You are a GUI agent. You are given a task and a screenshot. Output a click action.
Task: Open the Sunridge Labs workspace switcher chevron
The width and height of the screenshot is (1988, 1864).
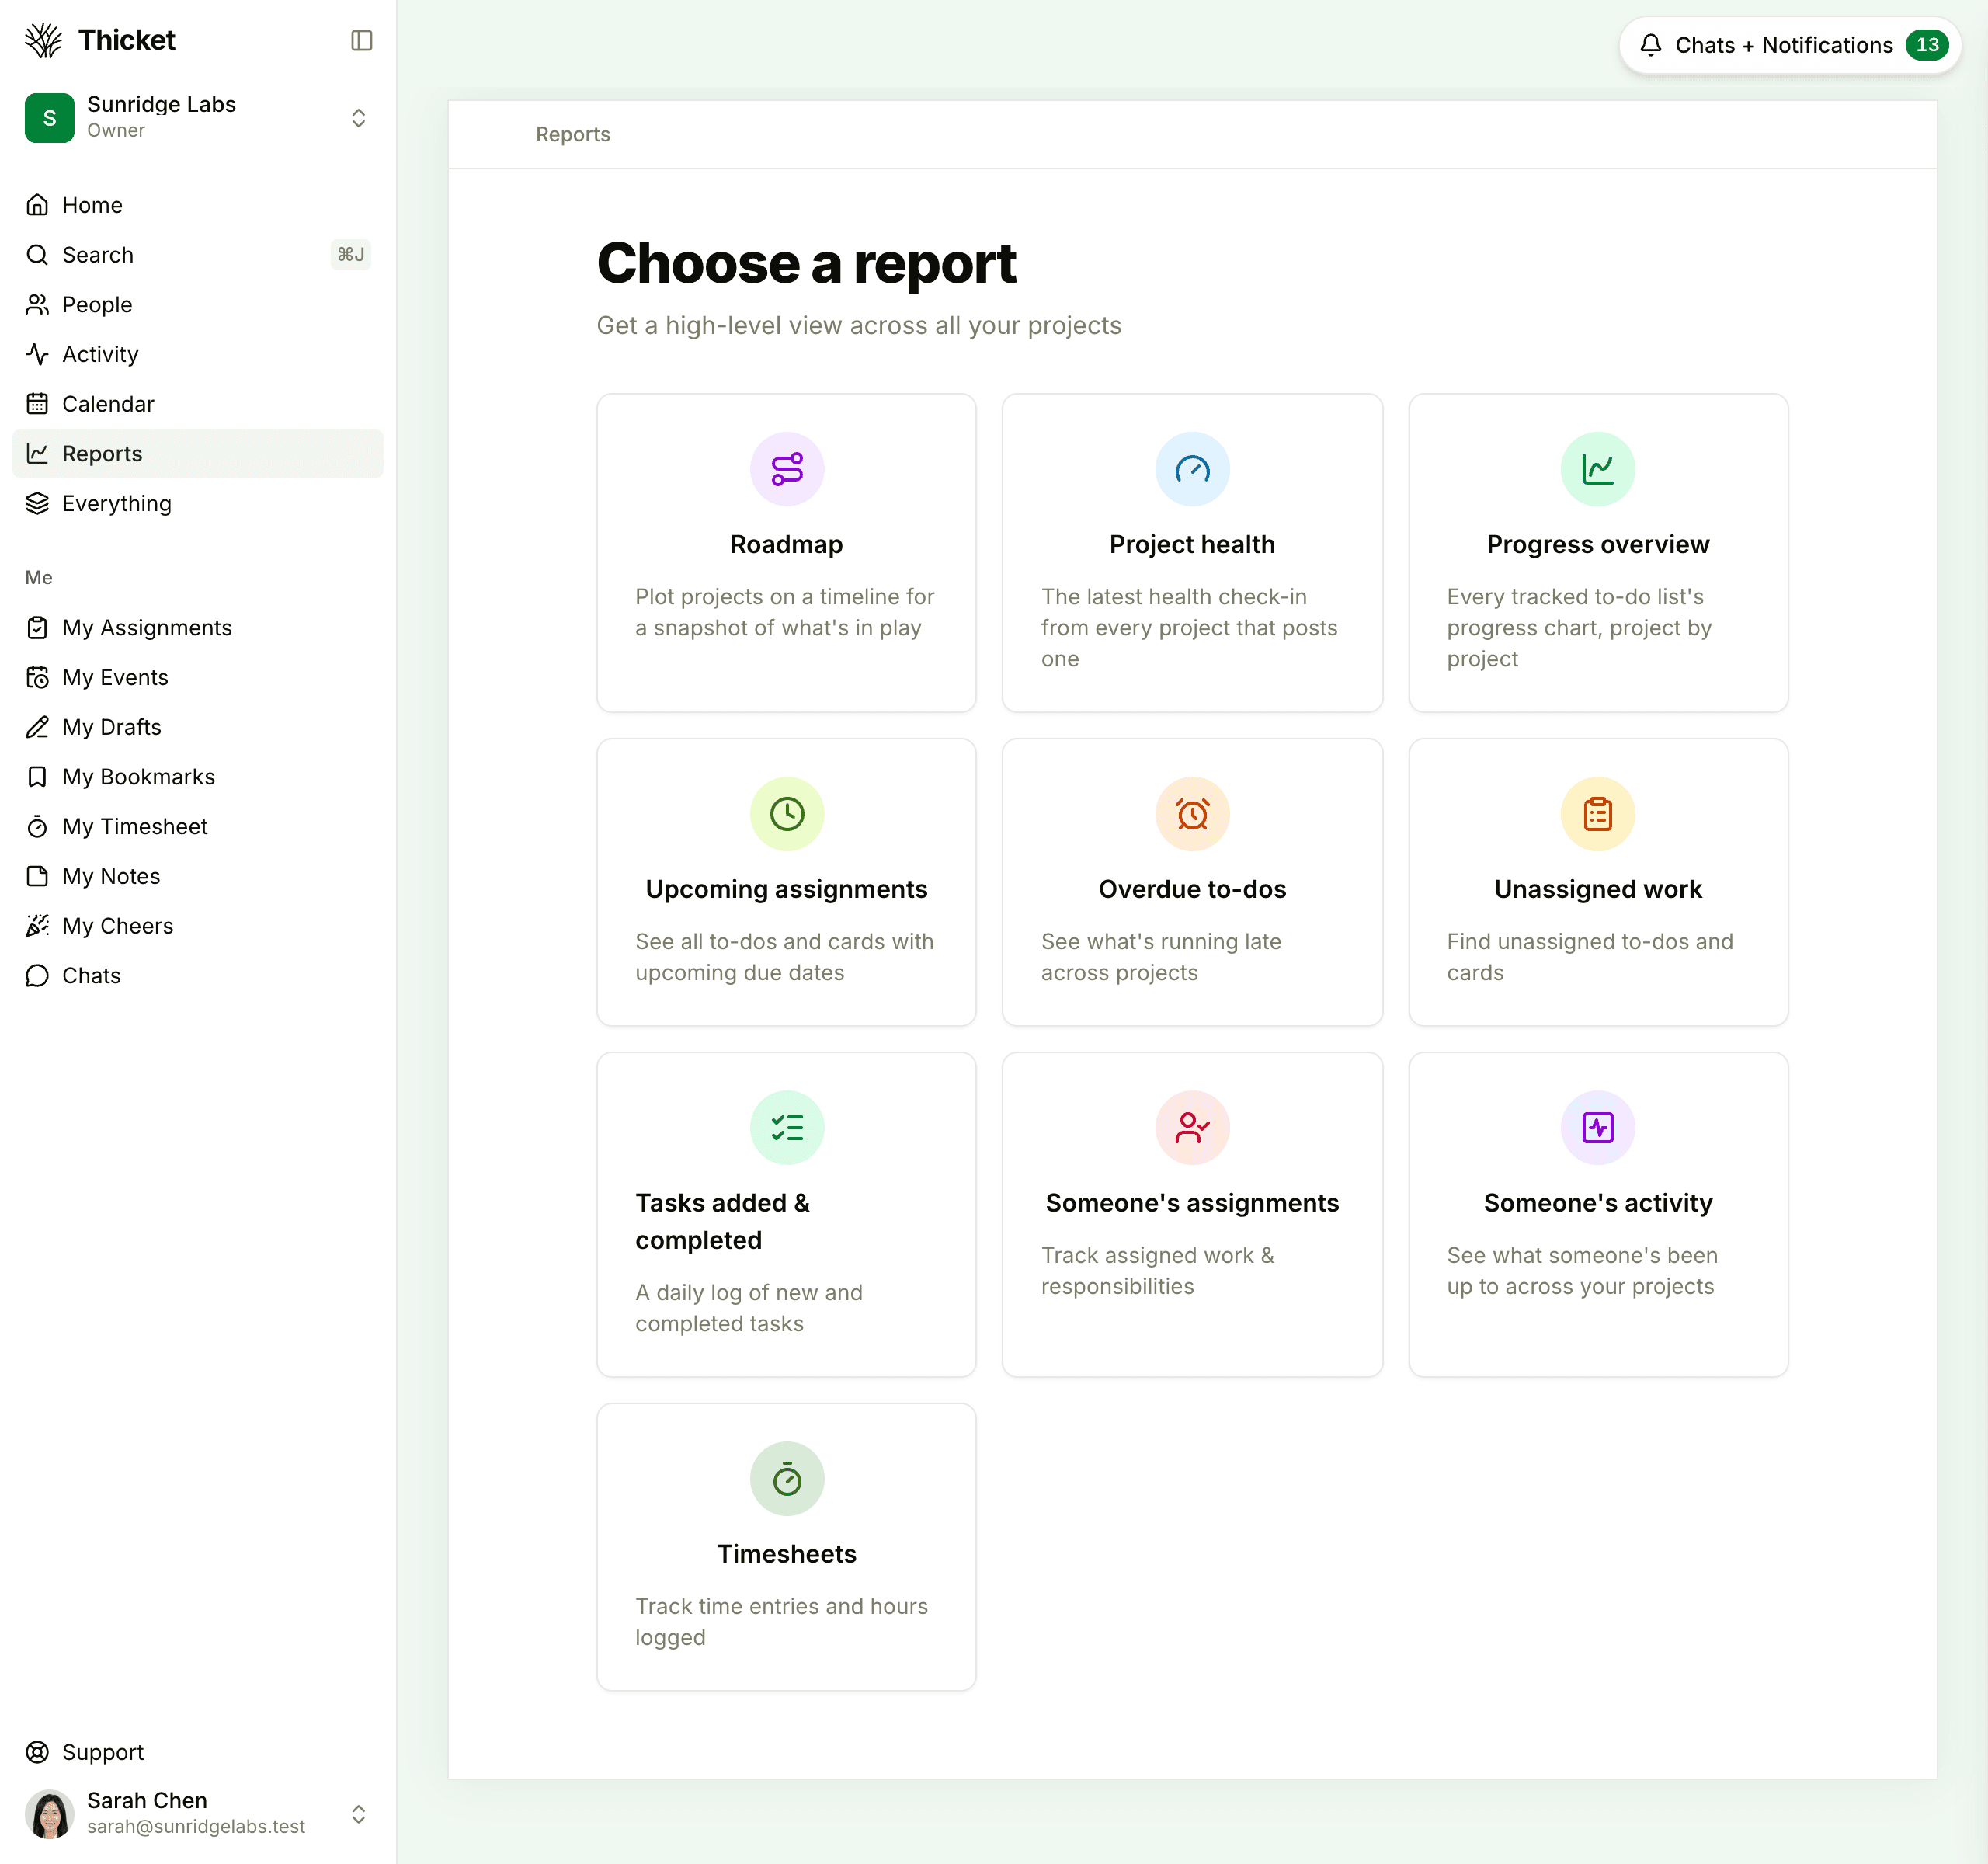pyautogui.click(x=358, y=118)
